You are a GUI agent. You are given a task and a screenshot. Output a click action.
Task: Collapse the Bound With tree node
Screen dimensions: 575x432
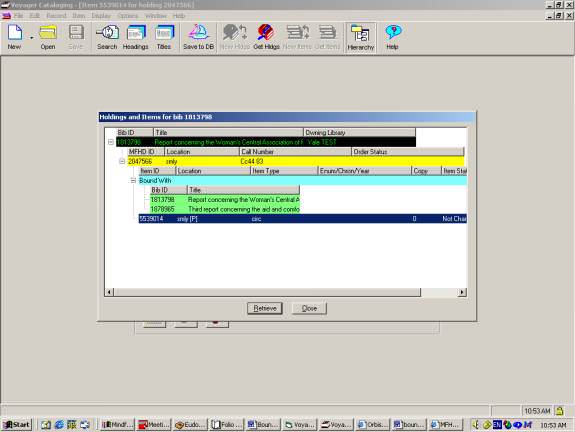coord(133,180)
